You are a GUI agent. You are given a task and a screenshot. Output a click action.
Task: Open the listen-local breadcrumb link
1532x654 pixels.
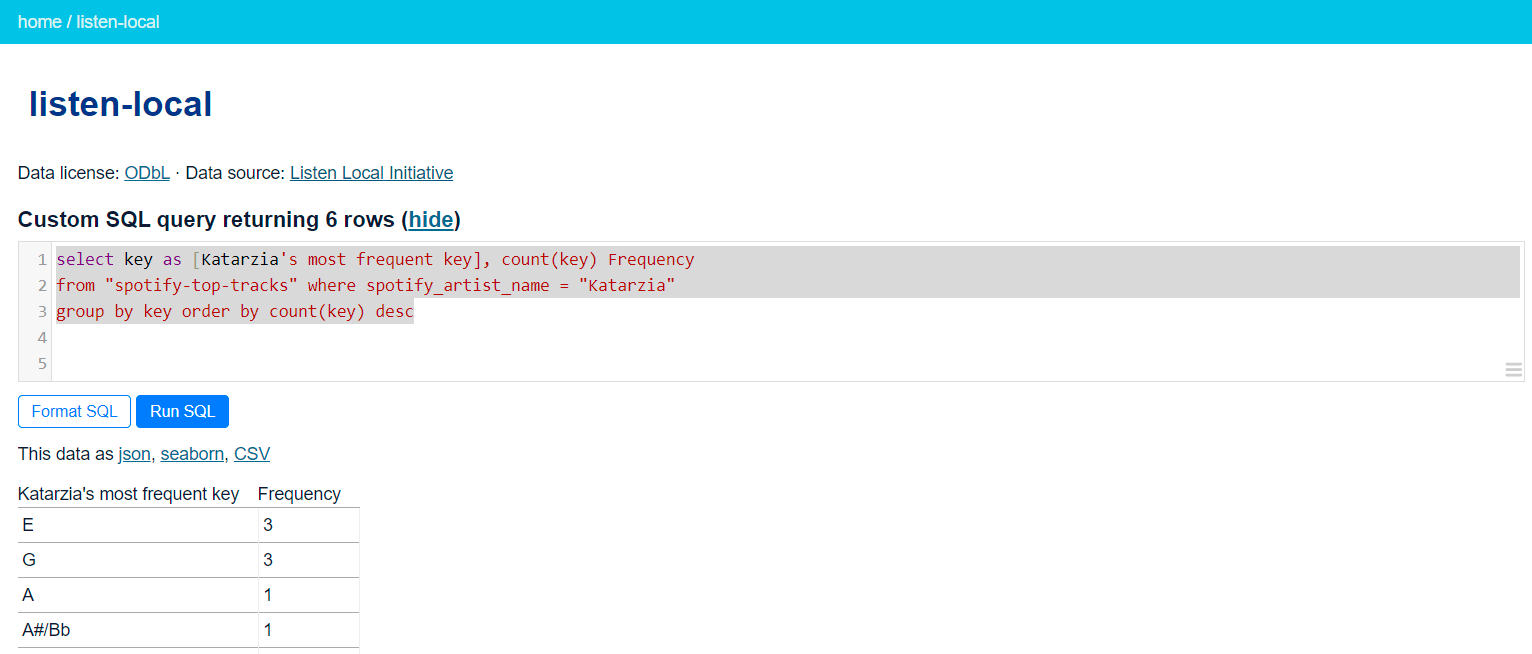click(x=118, y=22)
